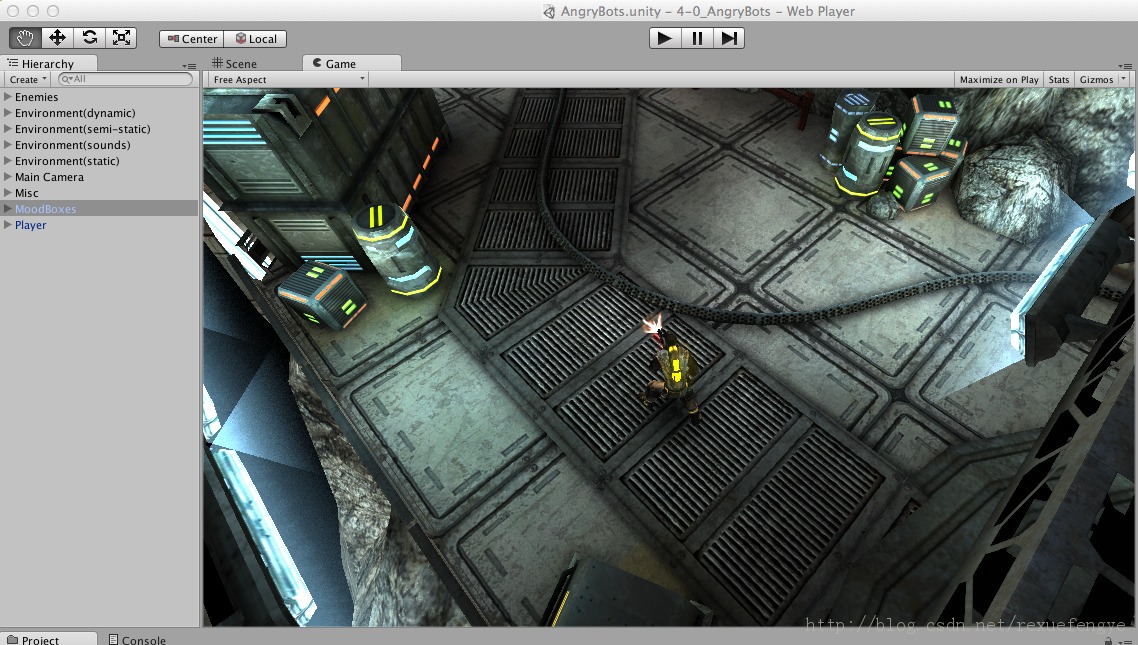1138x645 pixels.
Task: Open the Console tab
Action: pos(137,639)
